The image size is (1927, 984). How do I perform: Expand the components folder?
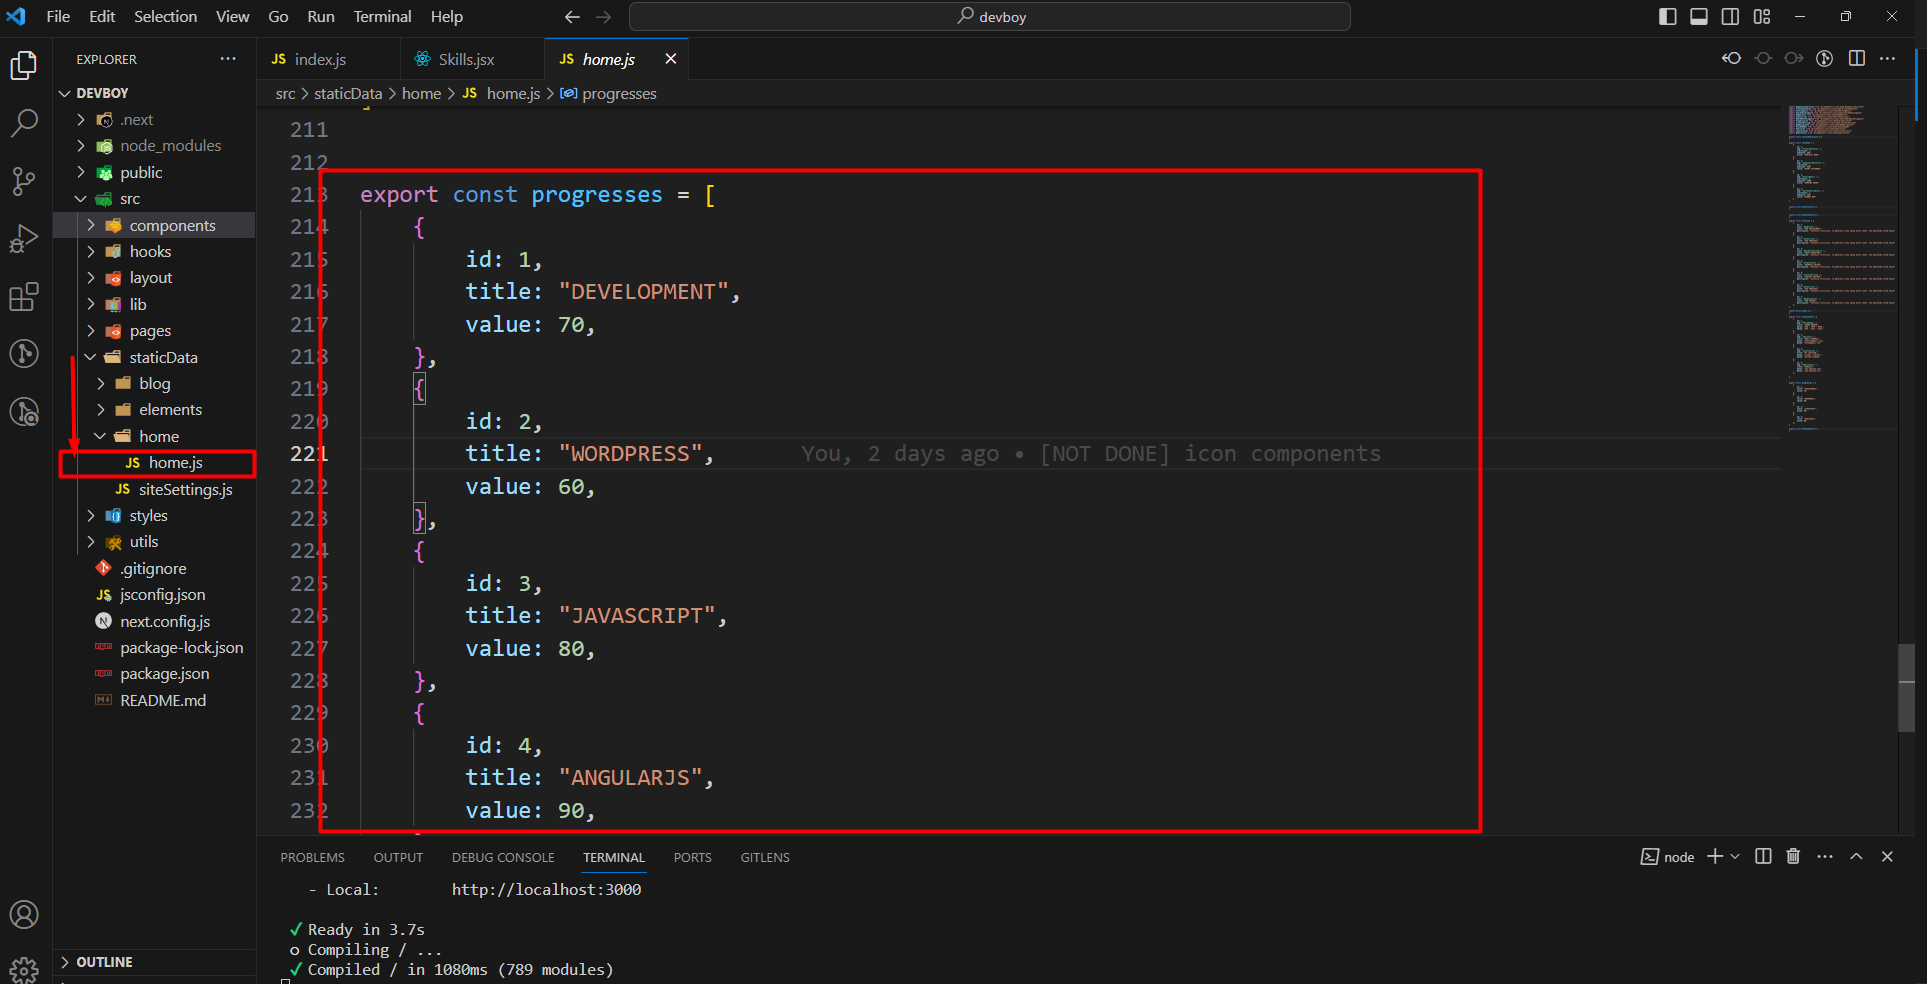pyautogui.click(x=172, y=226)
